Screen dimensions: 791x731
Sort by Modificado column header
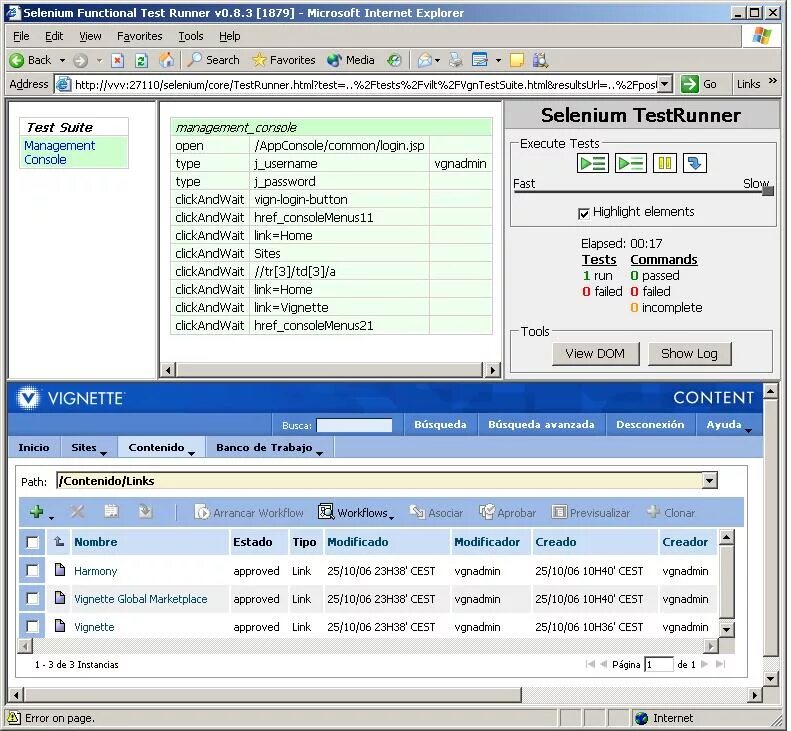pos(358,542)
